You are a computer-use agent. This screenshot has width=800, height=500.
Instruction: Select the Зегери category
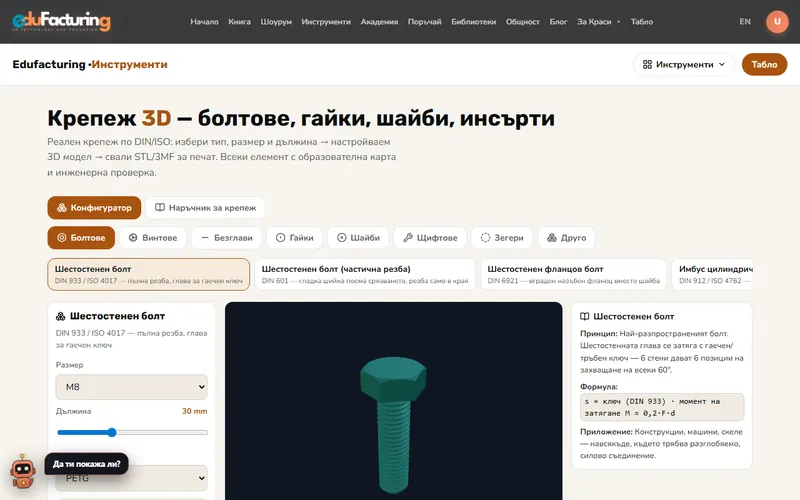502,238
